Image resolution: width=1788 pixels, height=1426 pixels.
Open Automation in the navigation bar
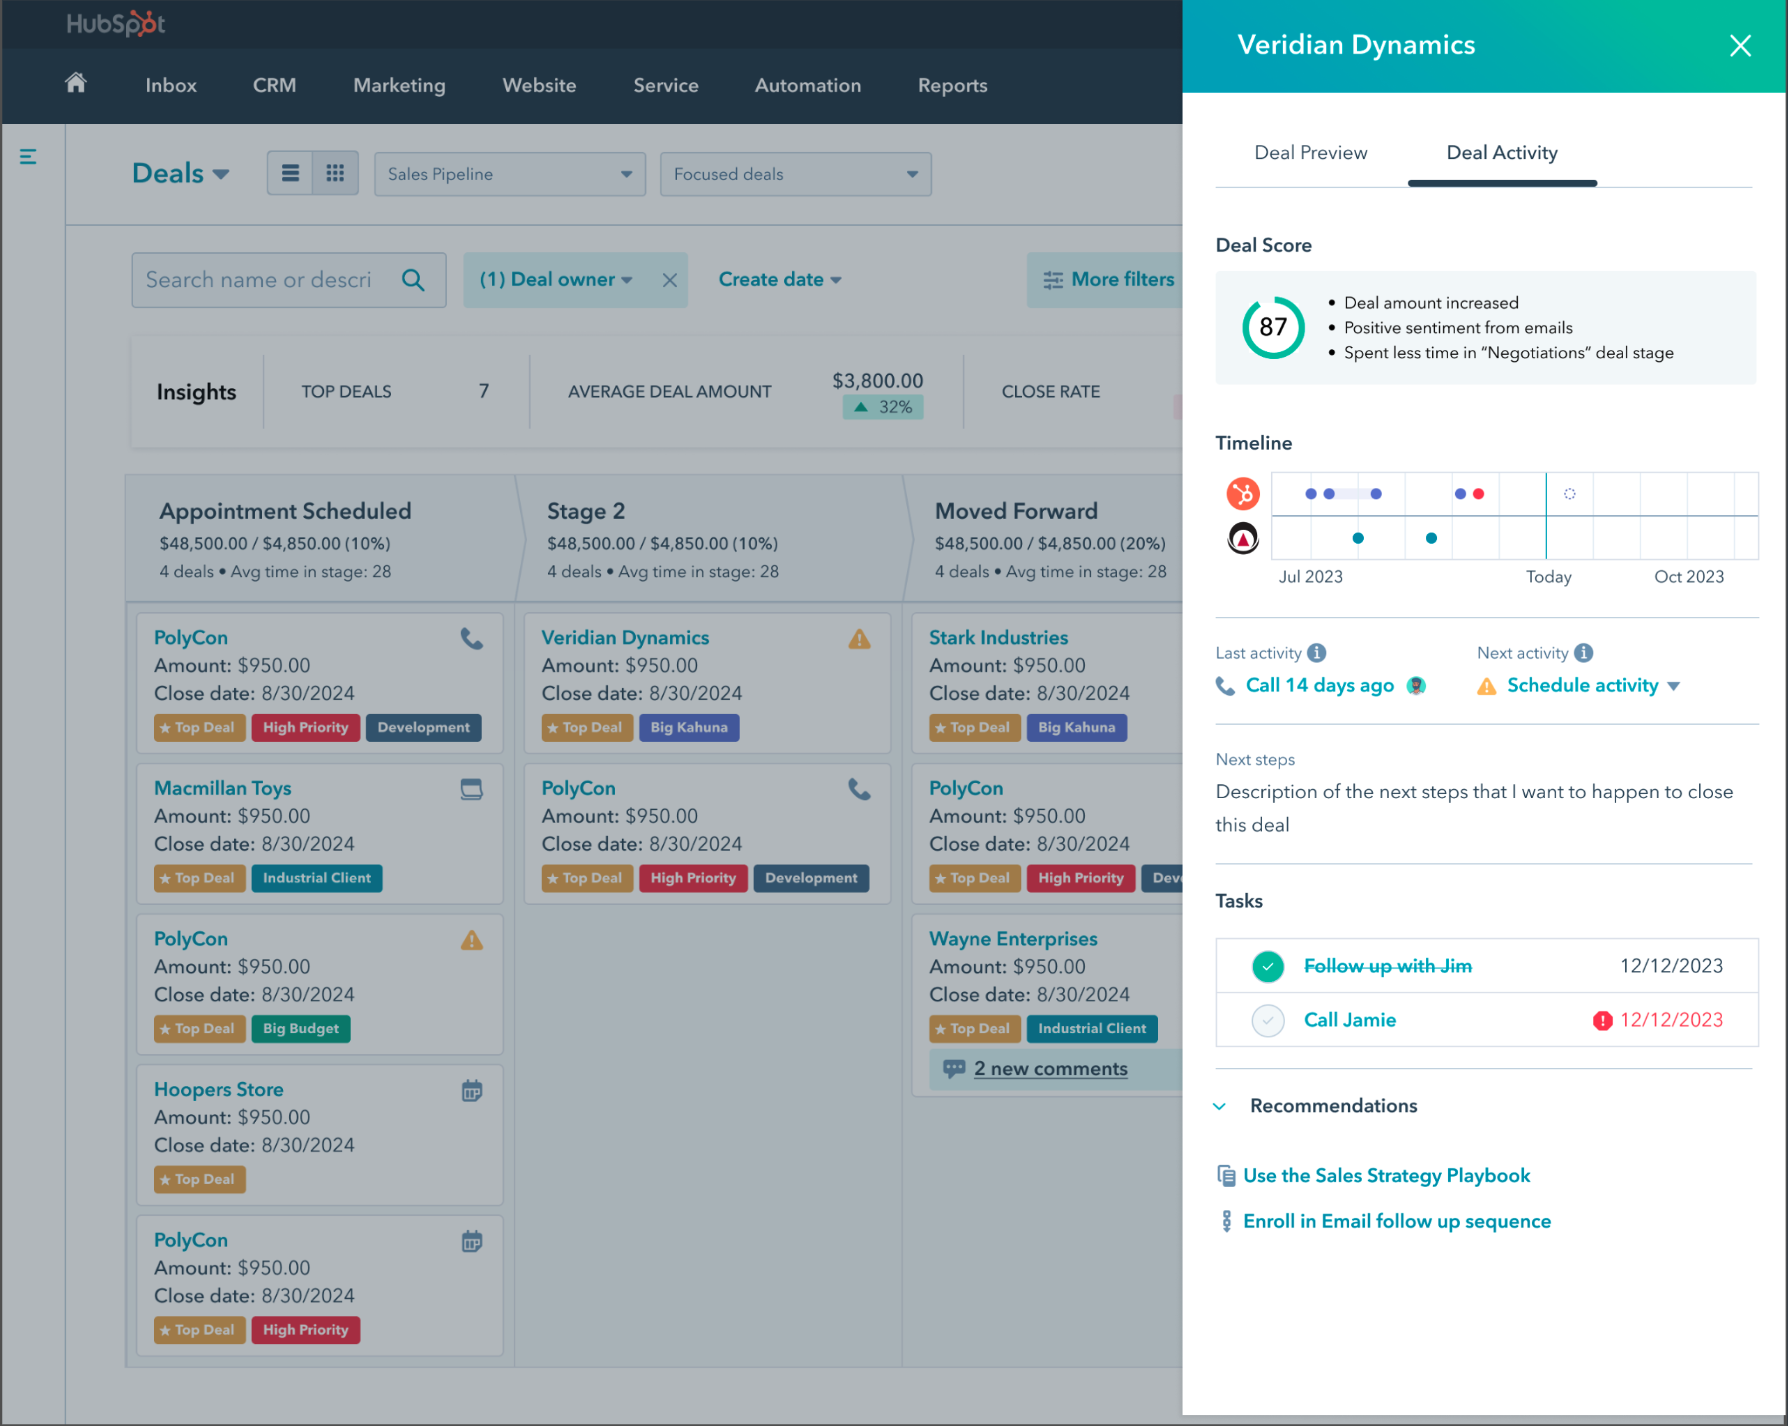point(808,86)
